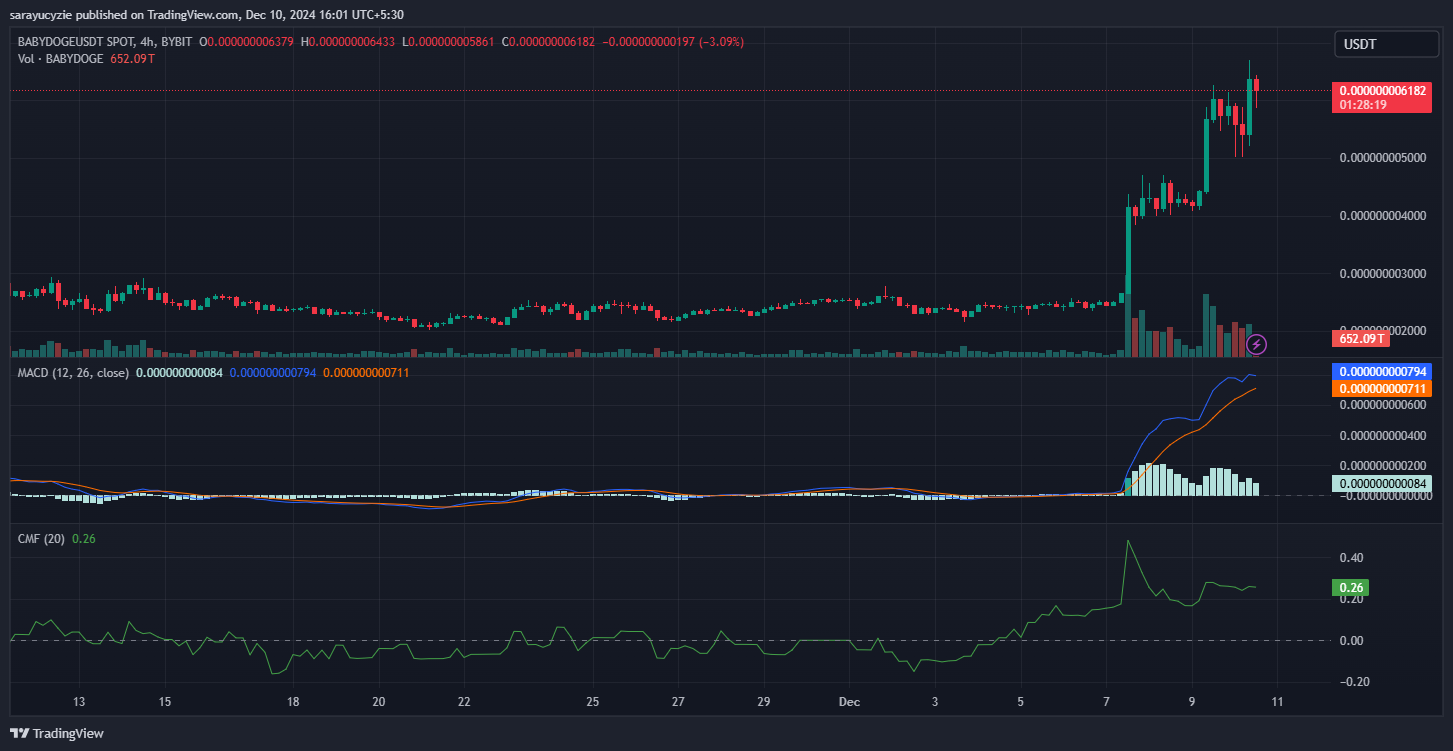Click the red current price label 0.000000006182
The width and height of the screenshot is (1453, 751).
click(x=1384, y=91)
